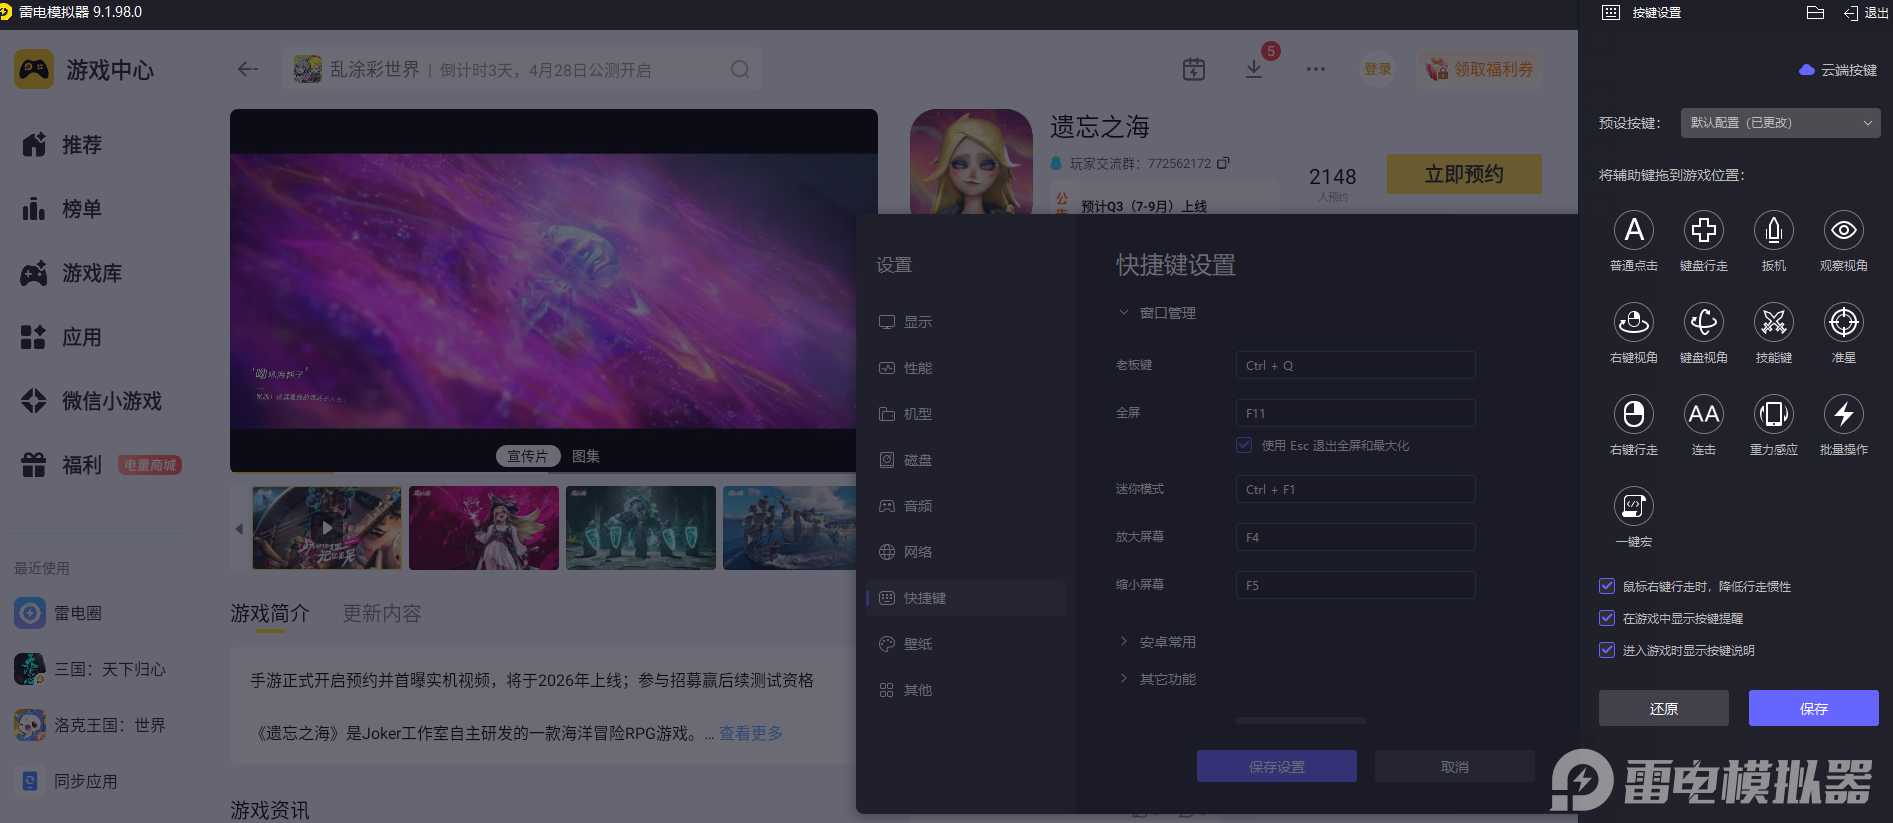Open the 预设按键 preset dropdown
Screen dimensions: 1893x823
(1780, 123)
